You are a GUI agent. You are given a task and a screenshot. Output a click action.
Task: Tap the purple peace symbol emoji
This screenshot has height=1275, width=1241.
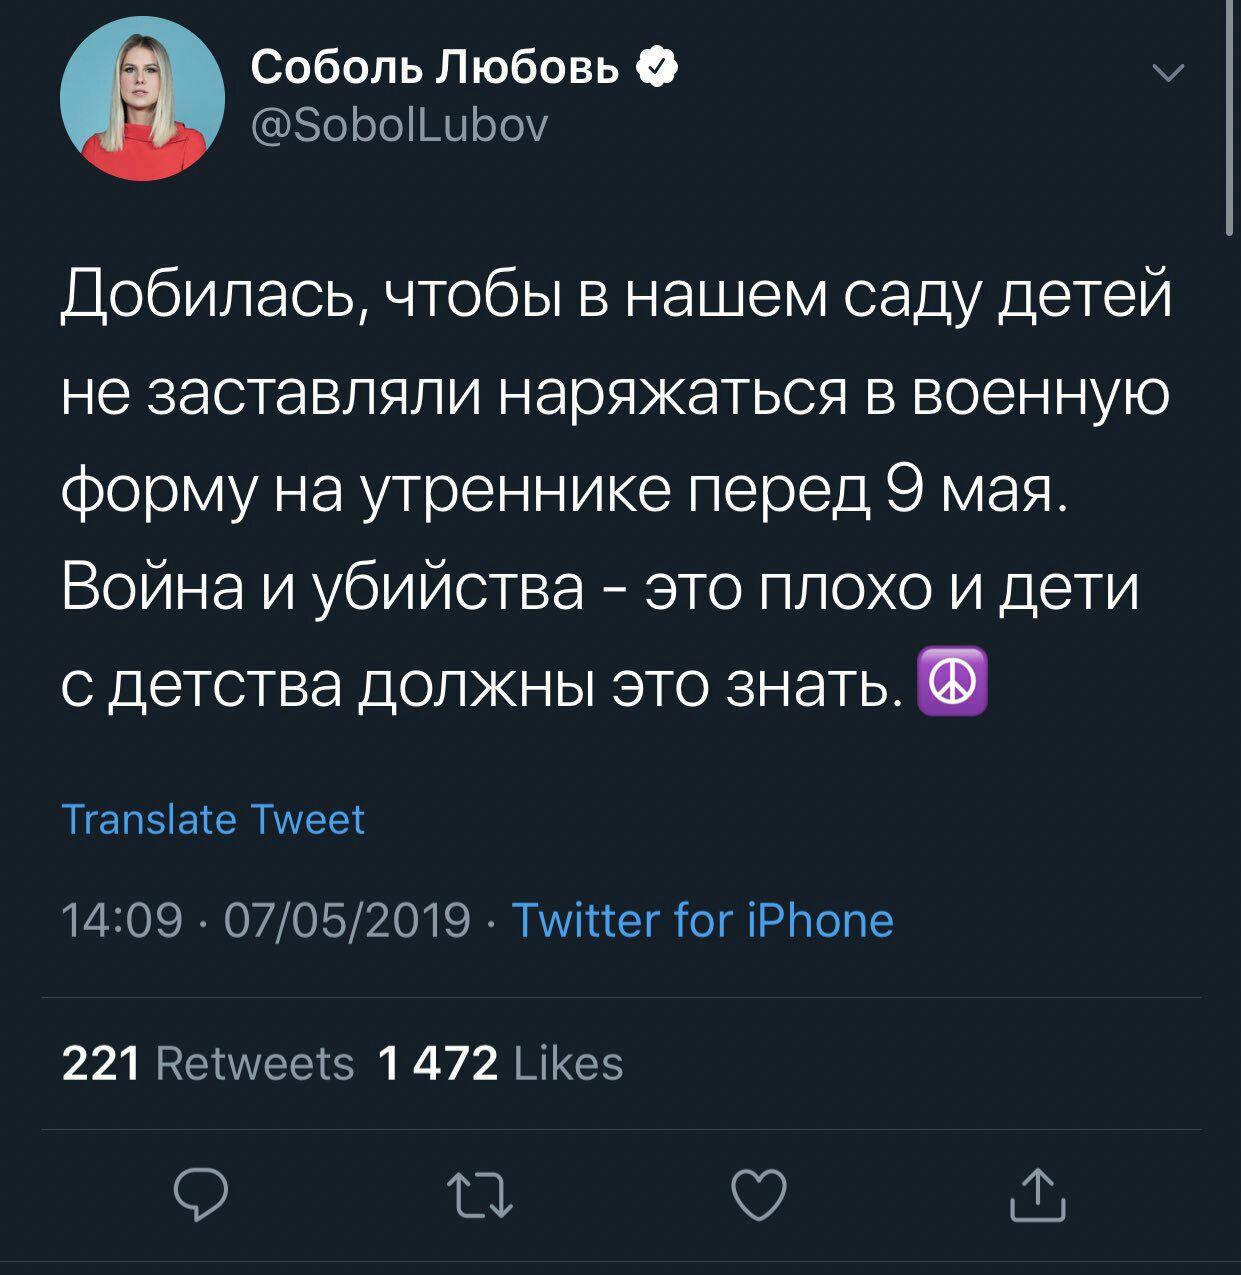click(952, 681)
